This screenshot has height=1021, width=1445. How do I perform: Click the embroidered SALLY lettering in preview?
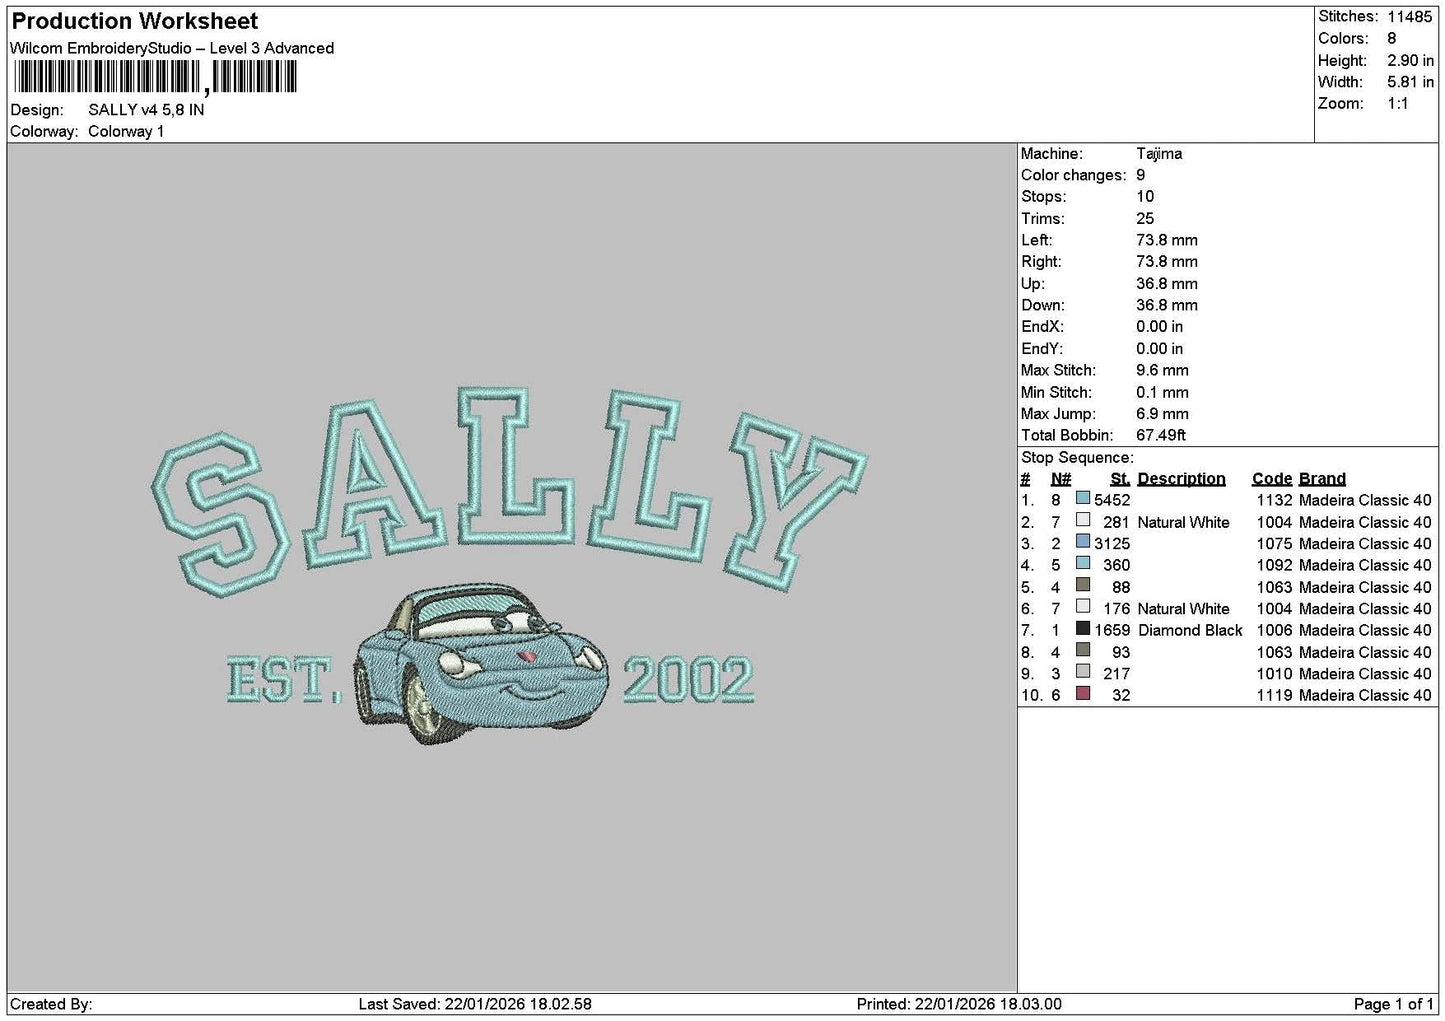(x=511, y=494)
